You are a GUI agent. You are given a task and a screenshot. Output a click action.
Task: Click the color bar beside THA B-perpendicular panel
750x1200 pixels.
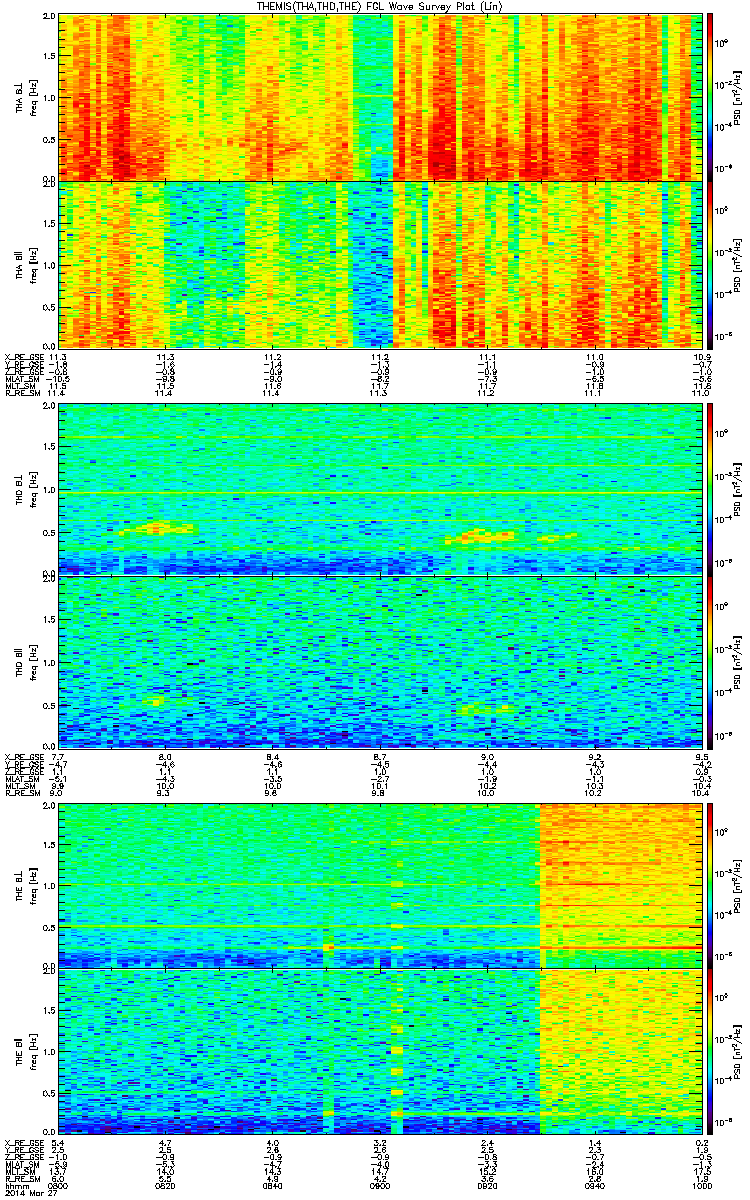[x=710, y=96]
